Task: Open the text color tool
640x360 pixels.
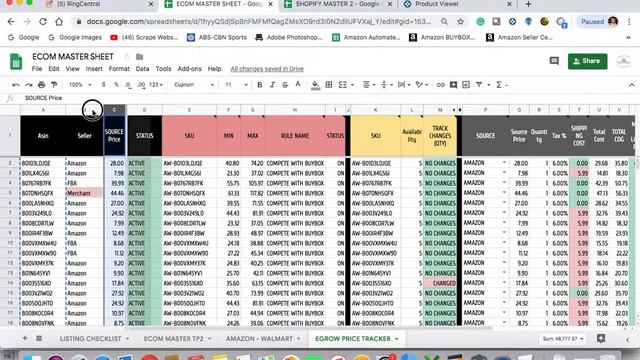Action: click(x=298, y=85)
